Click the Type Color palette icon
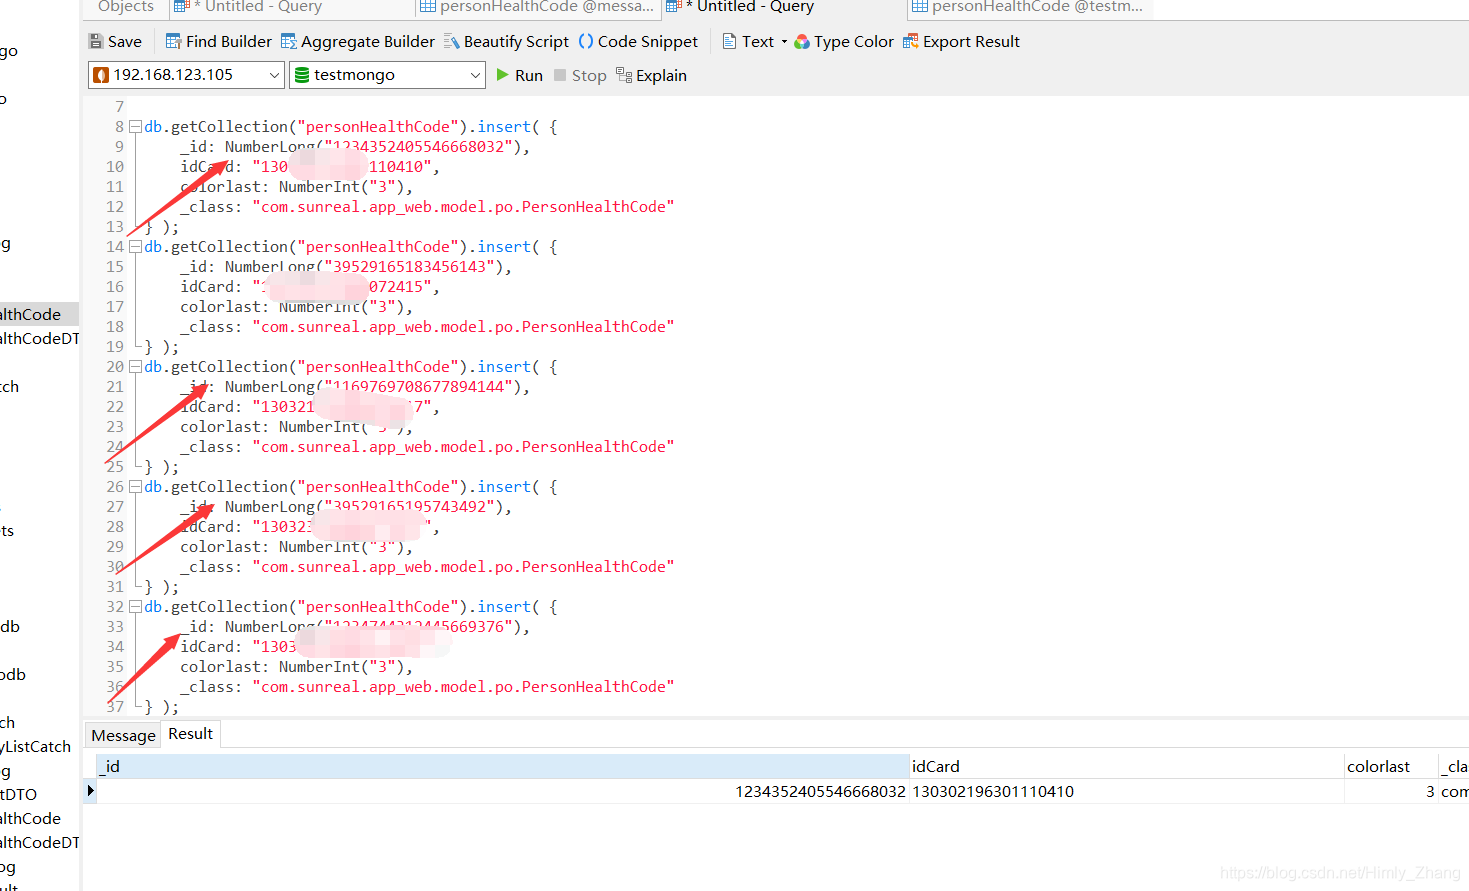 802,41
